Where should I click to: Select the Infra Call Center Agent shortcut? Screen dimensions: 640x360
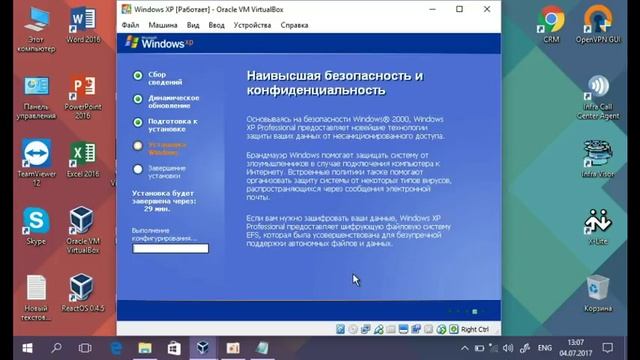tap(598, 97)
